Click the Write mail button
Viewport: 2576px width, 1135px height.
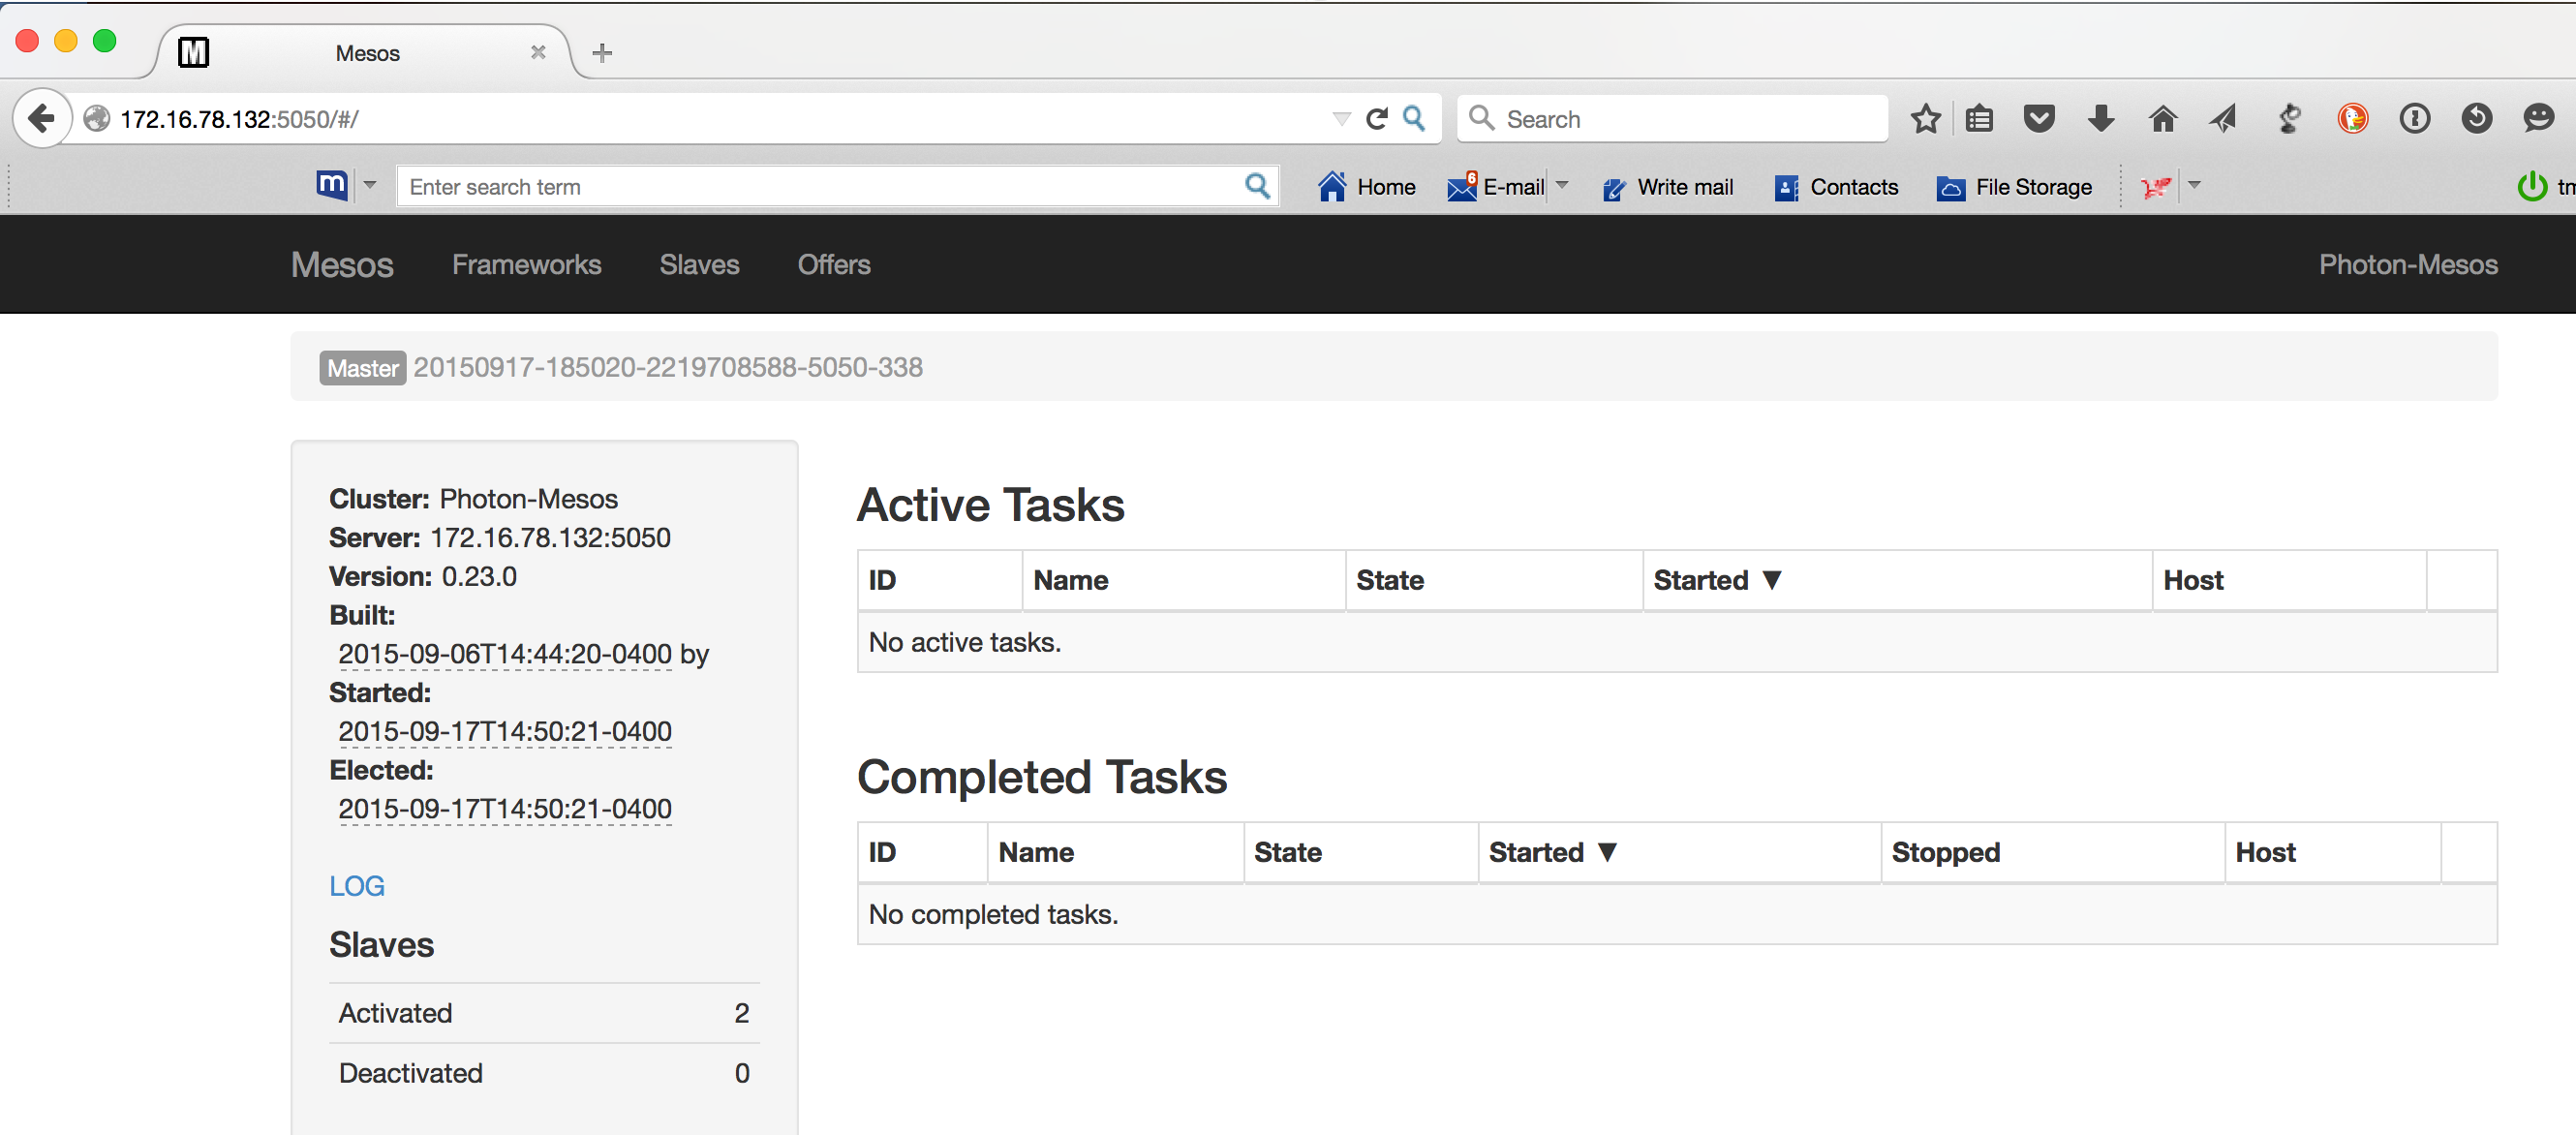(1667, 187)
